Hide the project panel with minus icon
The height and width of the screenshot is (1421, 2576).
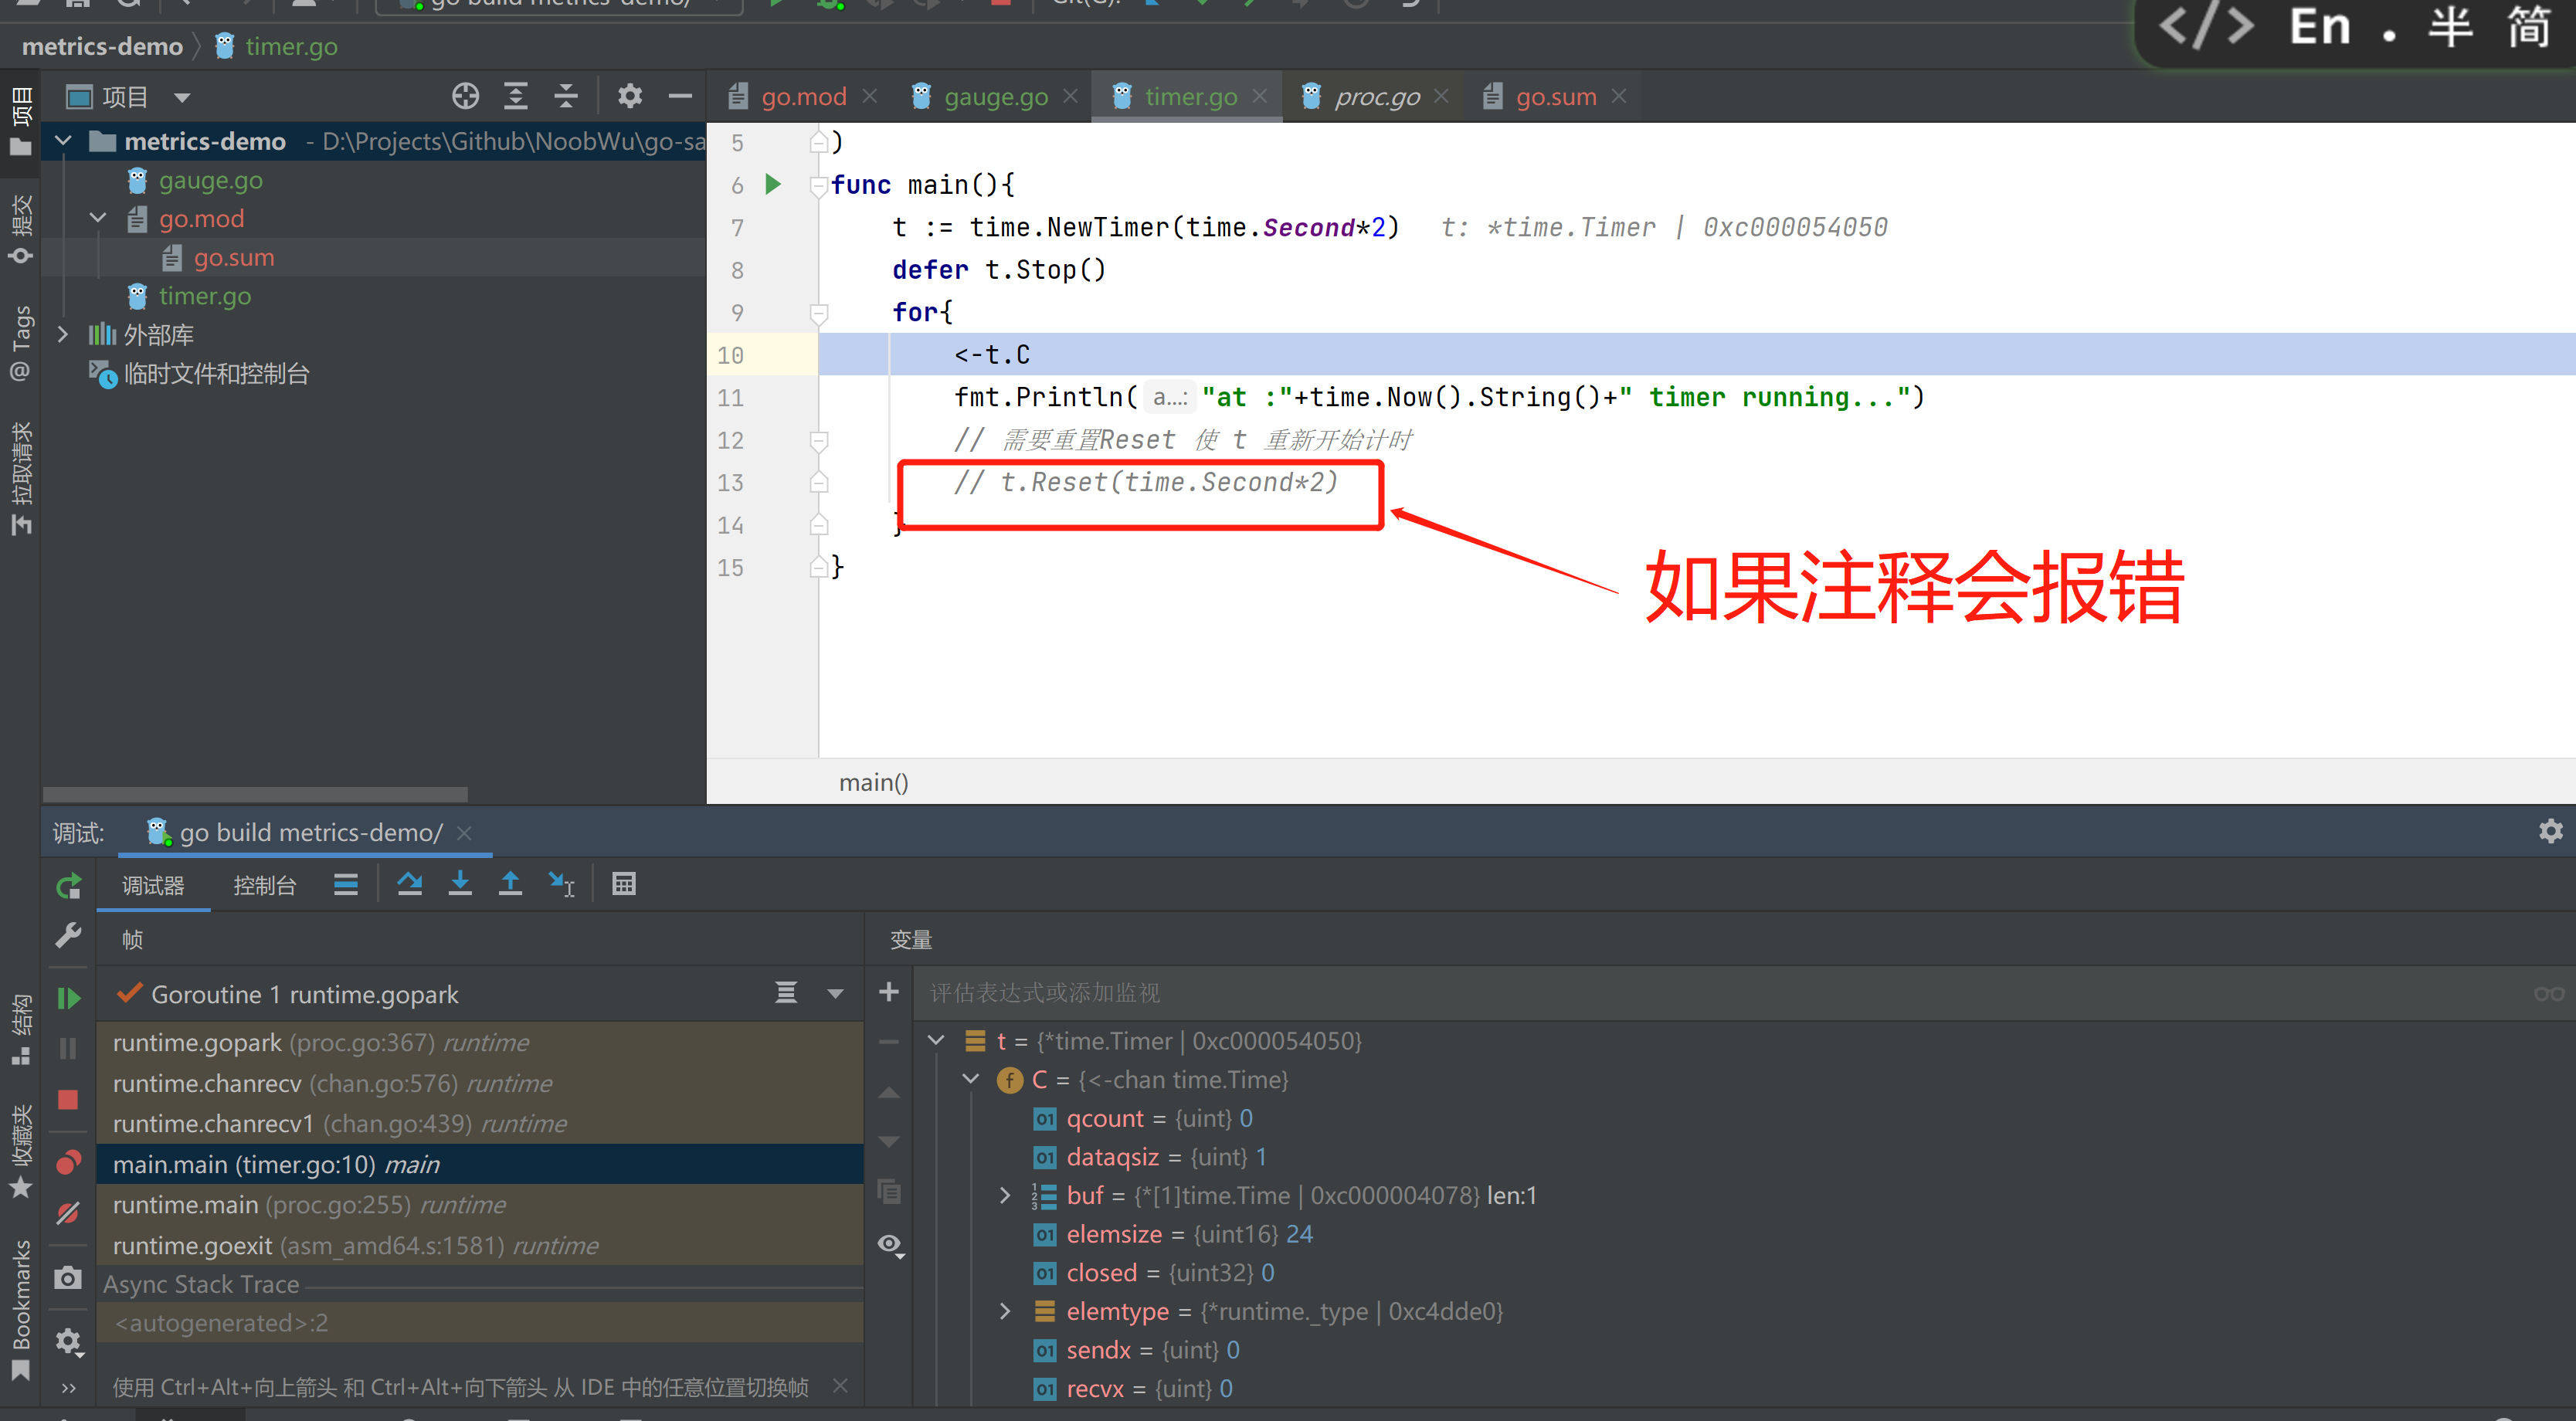point(680,96)
